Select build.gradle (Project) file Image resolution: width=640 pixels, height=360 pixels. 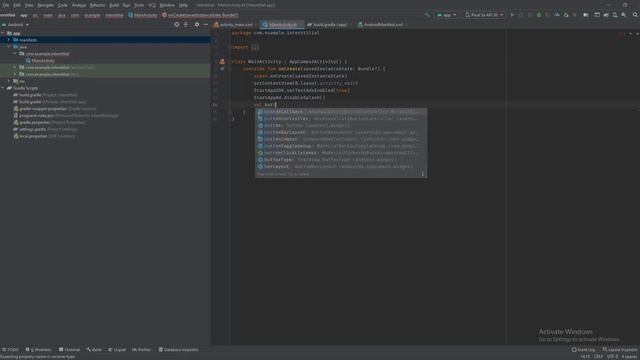(45, 95)
